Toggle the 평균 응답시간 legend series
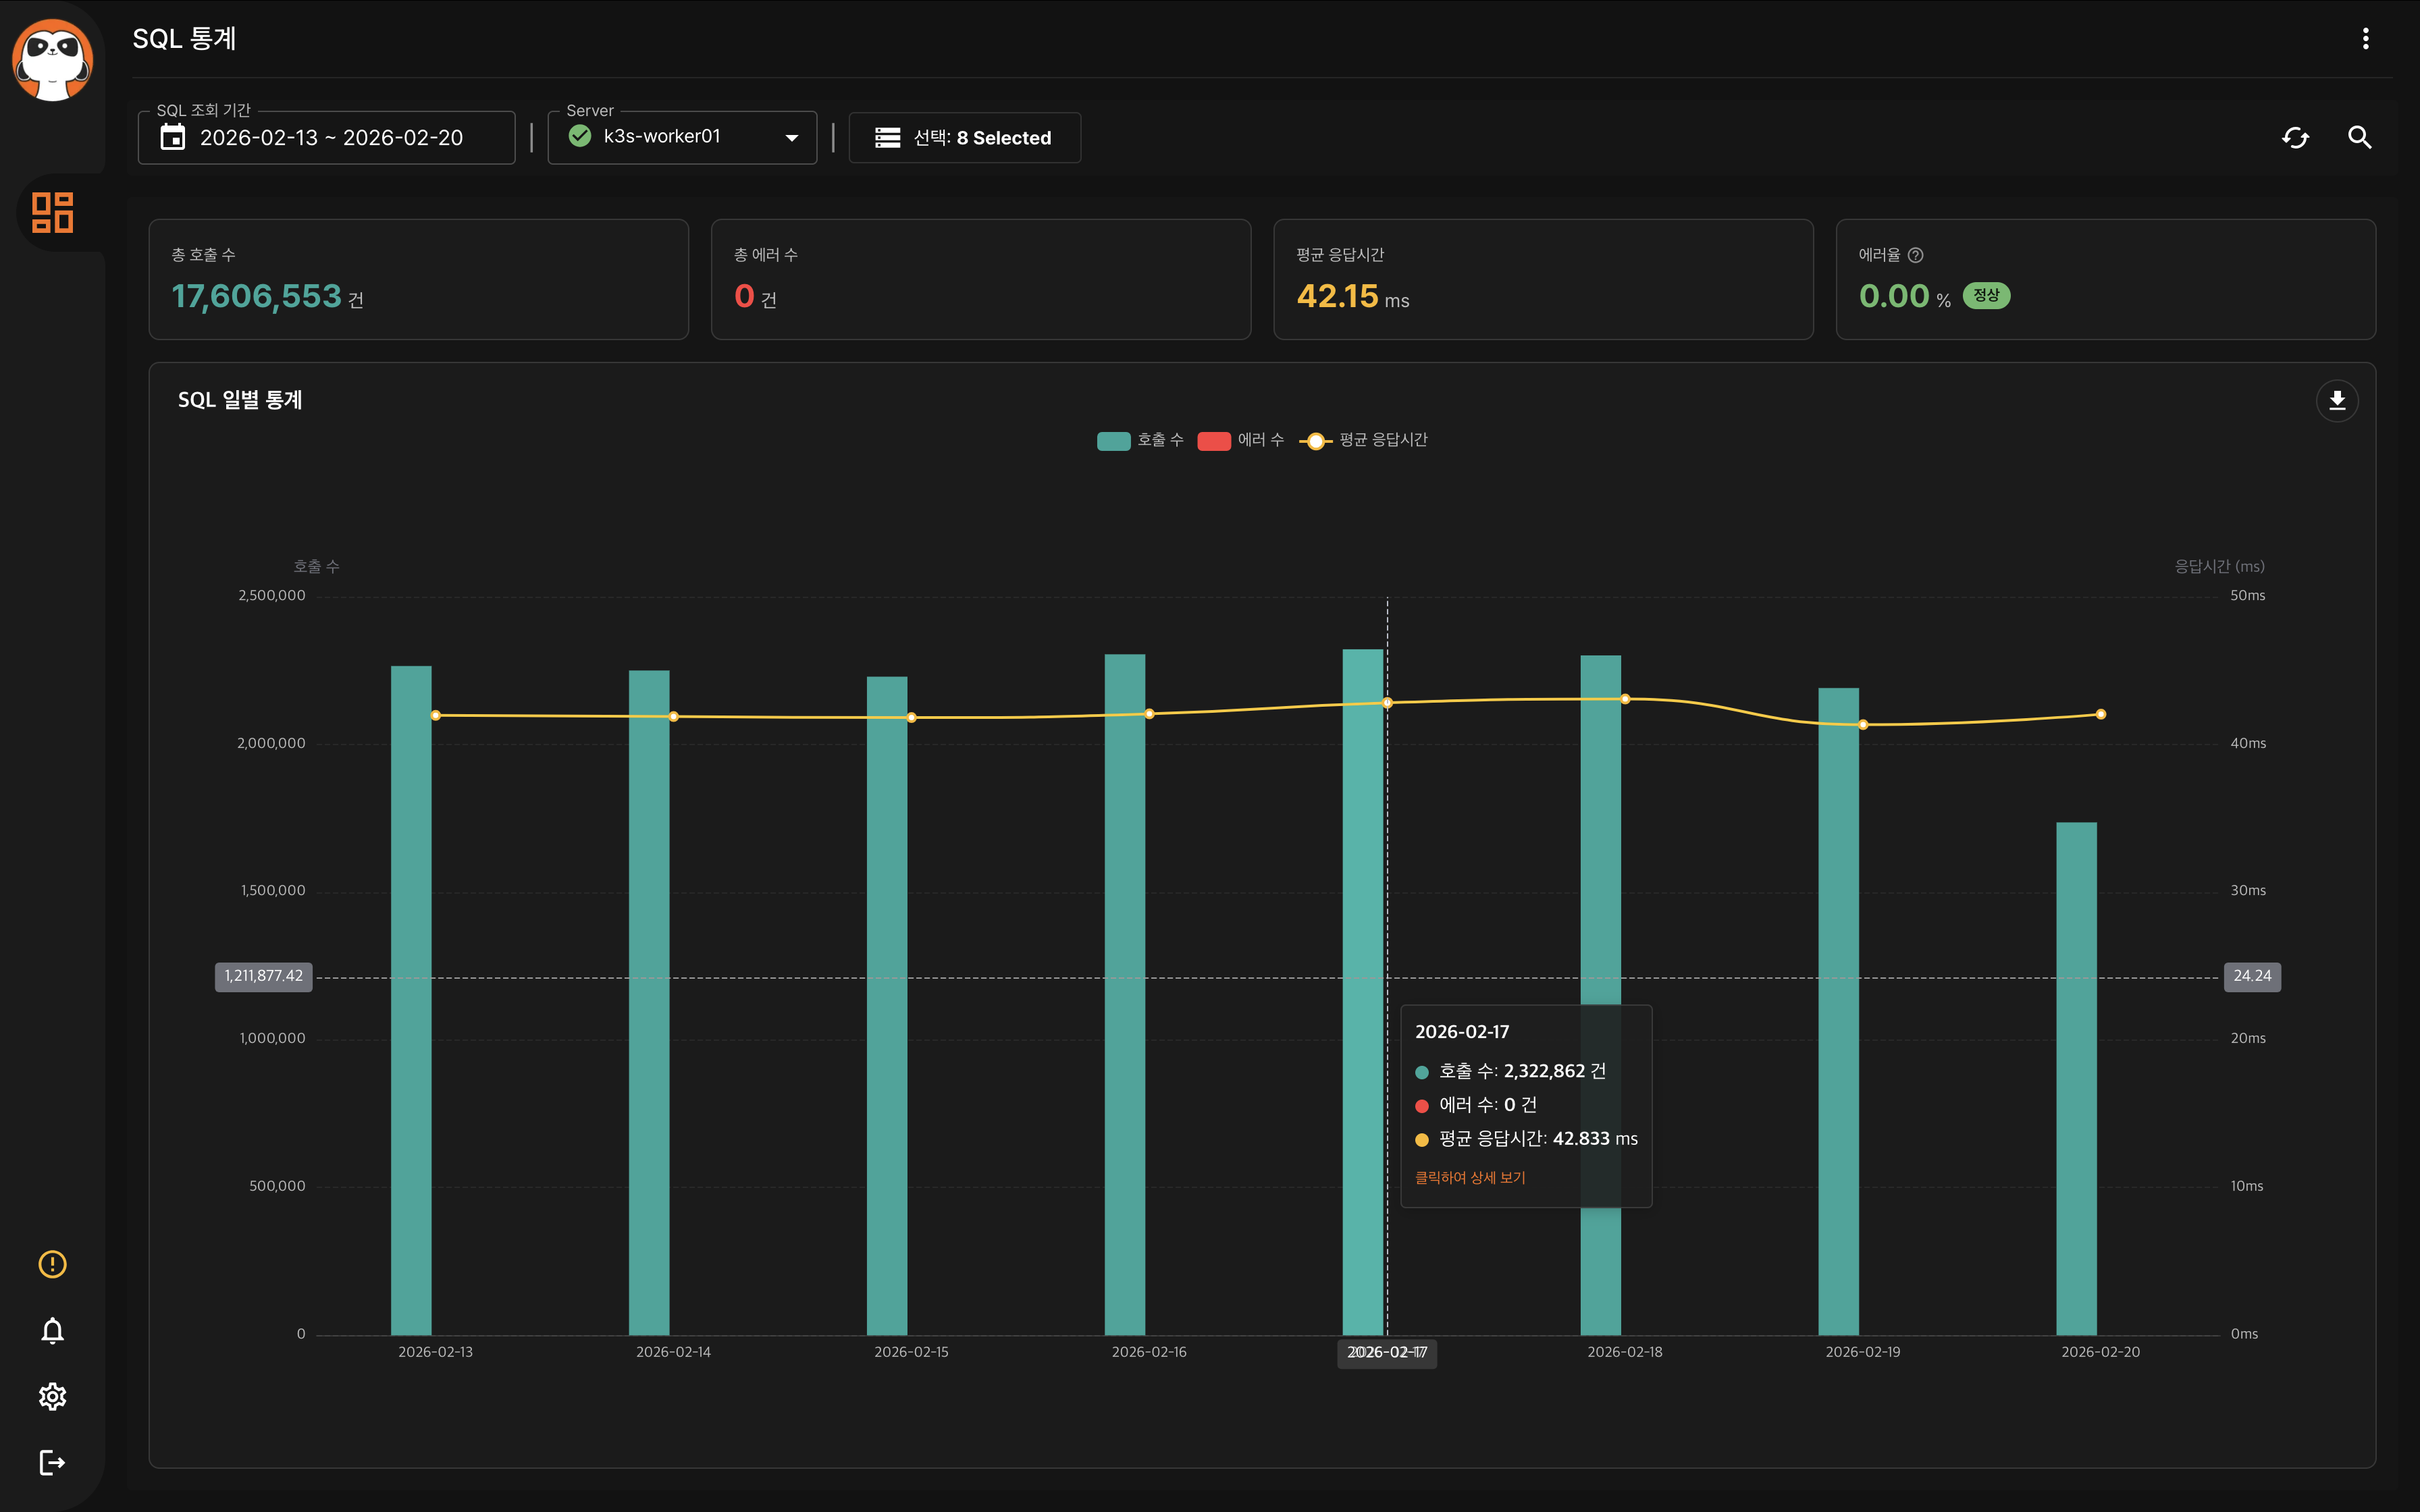Image resolution: width=2420 pixels, height=1512 pixels. (x=1364, y=440)
